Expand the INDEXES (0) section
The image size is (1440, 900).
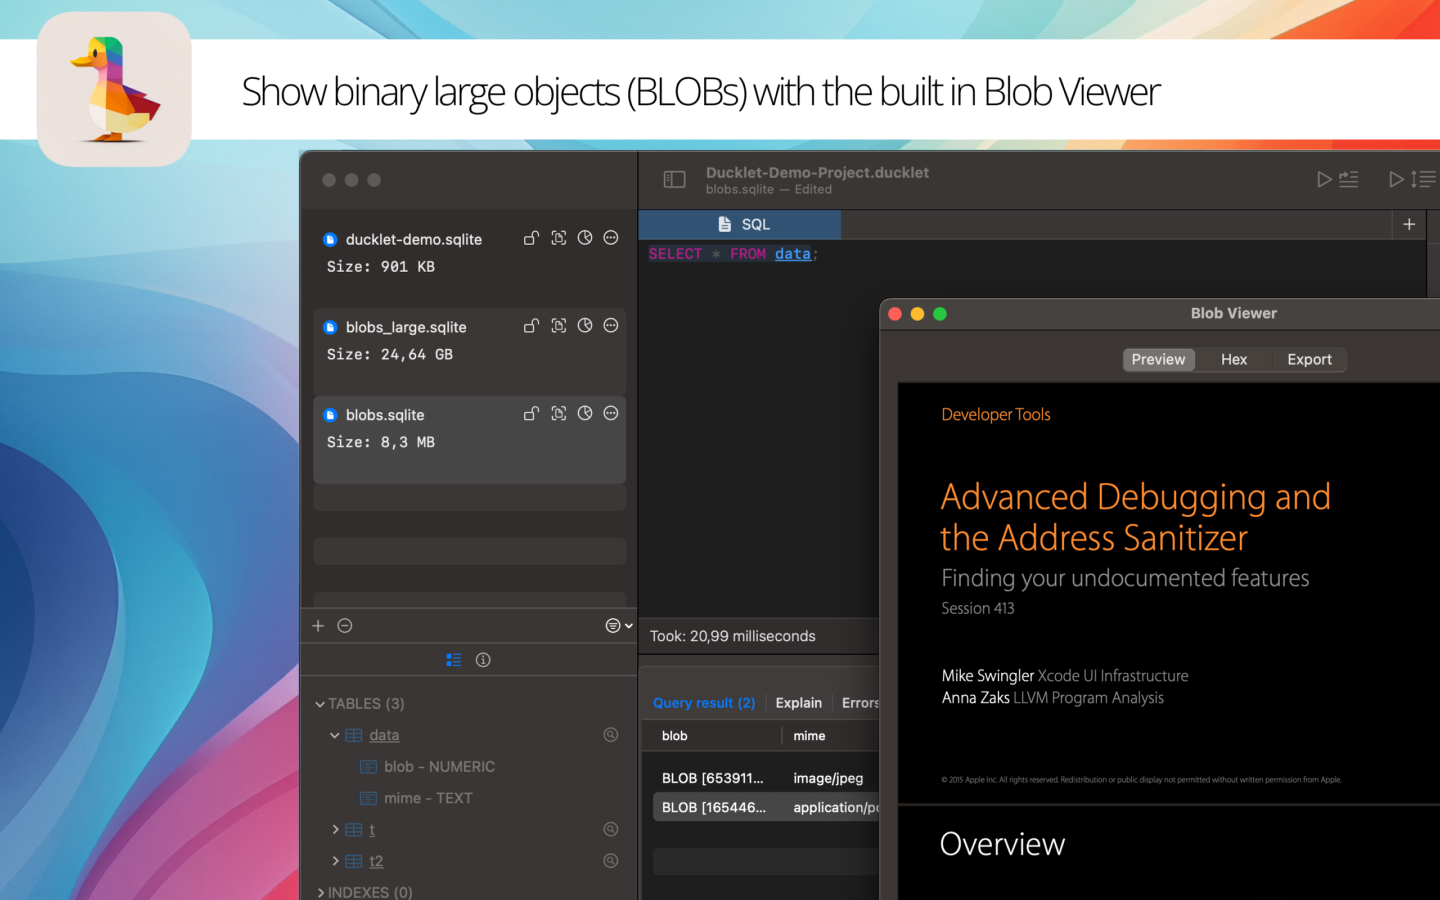click(x=320, y=893)
